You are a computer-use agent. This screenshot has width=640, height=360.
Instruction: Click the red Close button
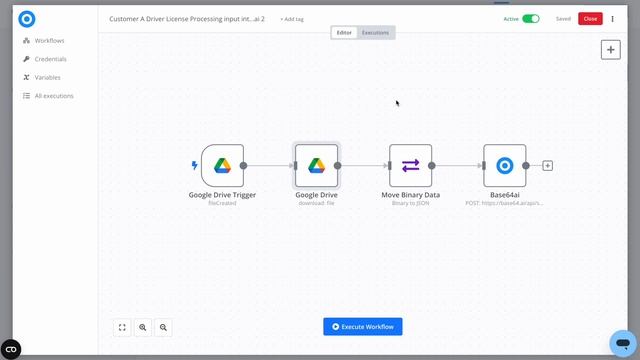(590, 19)
